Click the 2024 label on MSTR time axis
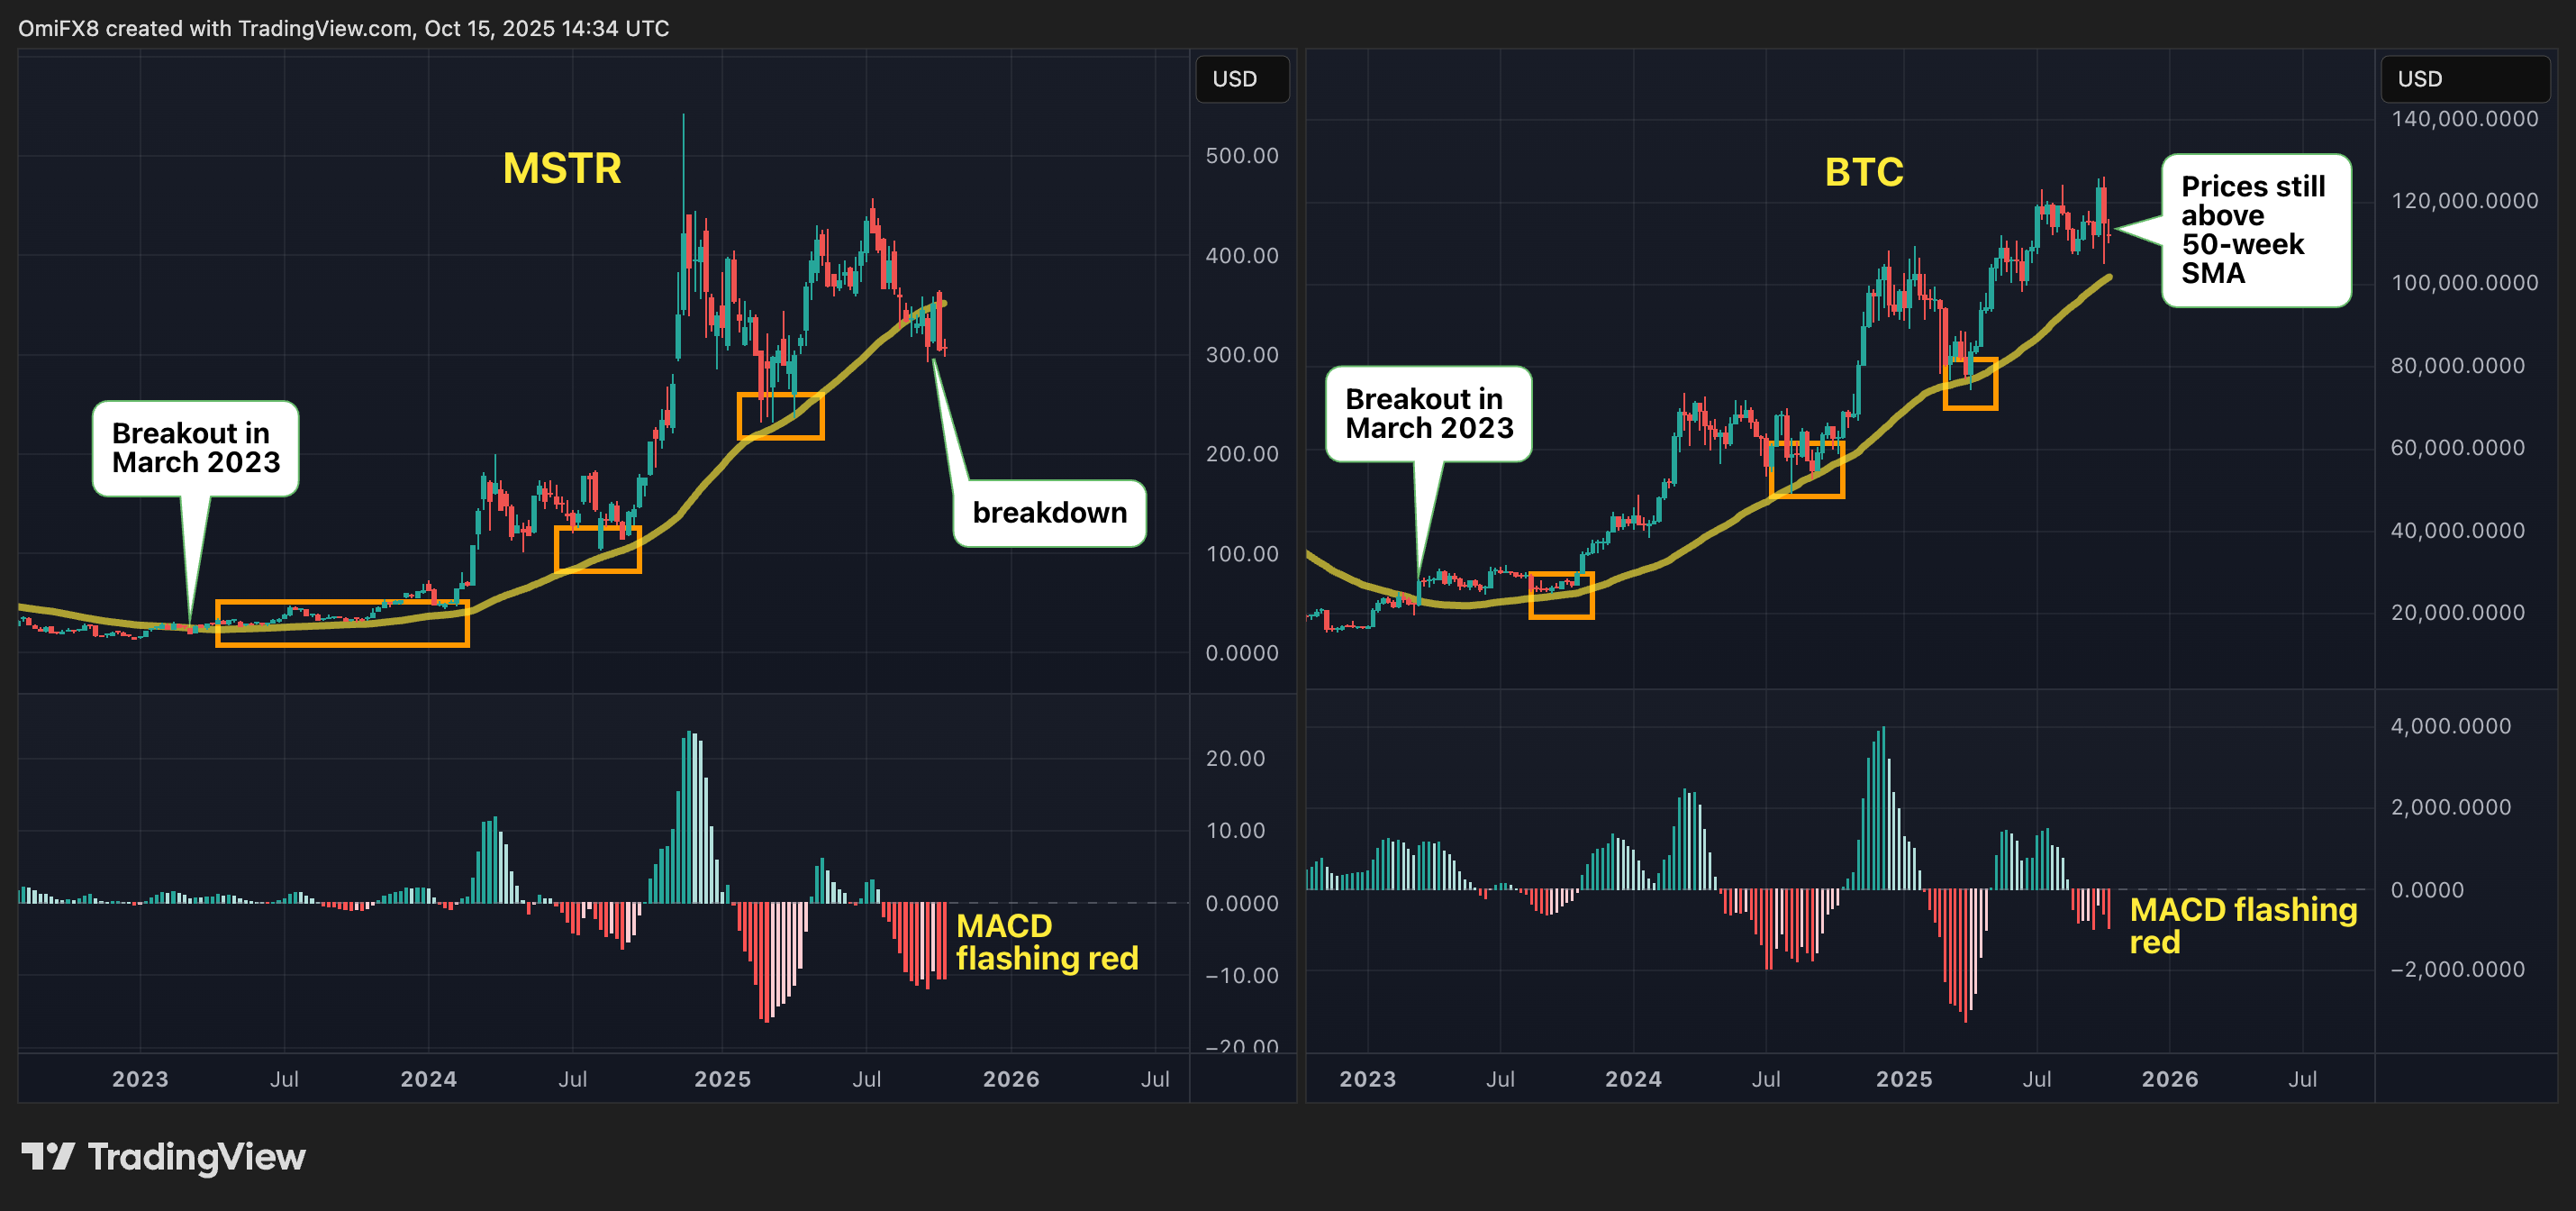Image resolution: width=2576 pixels, height=1211 pixels. coord(428,1079)
